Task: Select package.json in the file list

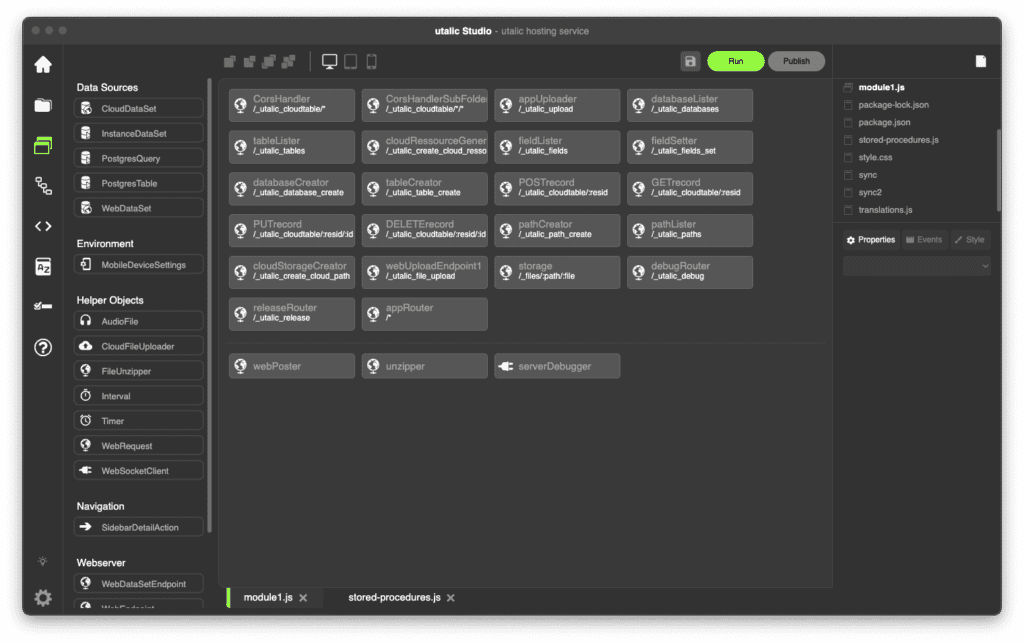Action: pos(884,122)
